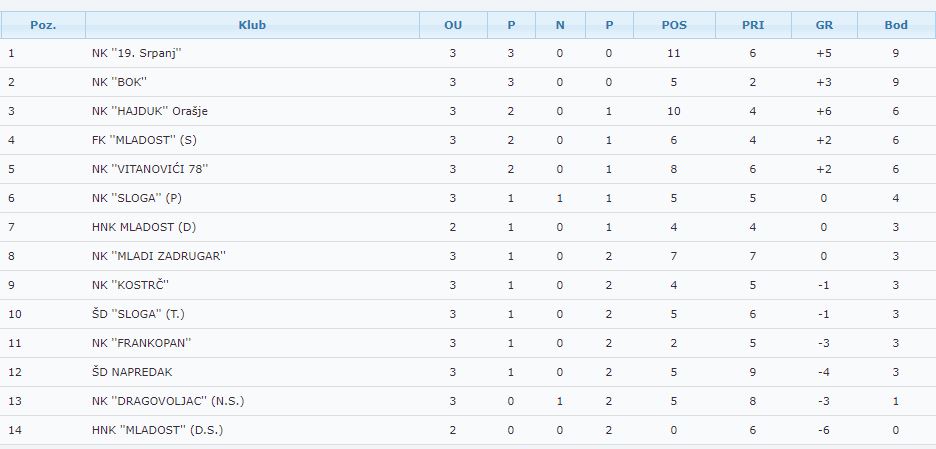Viewport: 936px width, 449px height.
Task: Open the NK "BOK" row
Action: pos(468,82)
